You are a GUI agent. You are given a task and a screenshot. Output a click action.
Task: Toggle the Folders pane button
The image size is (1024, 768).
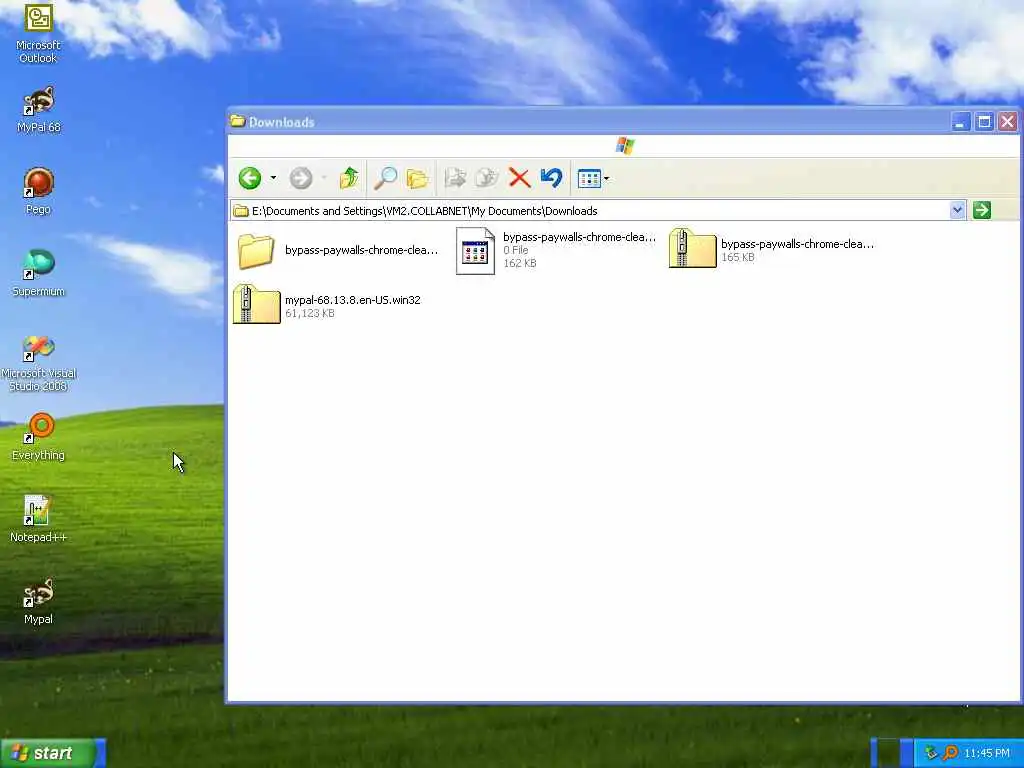(417, 178)
